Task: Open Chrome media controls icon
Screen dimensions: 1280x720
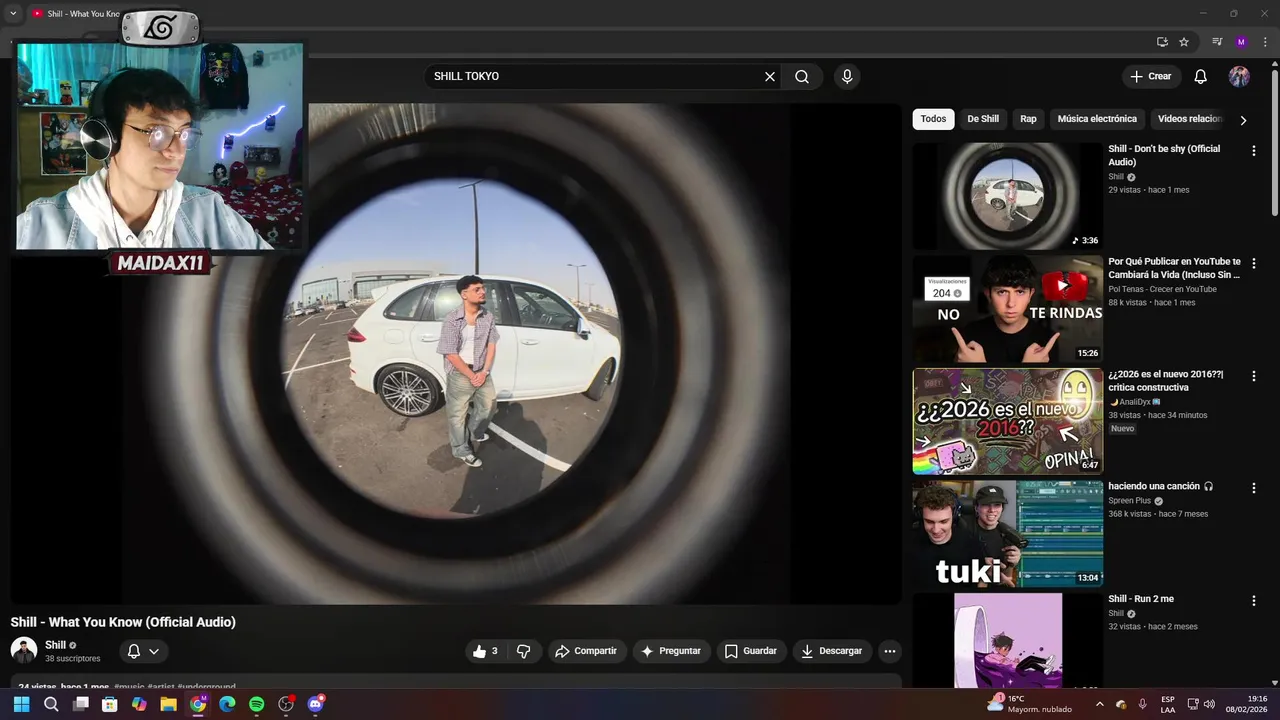Action: pos(1217,42)
